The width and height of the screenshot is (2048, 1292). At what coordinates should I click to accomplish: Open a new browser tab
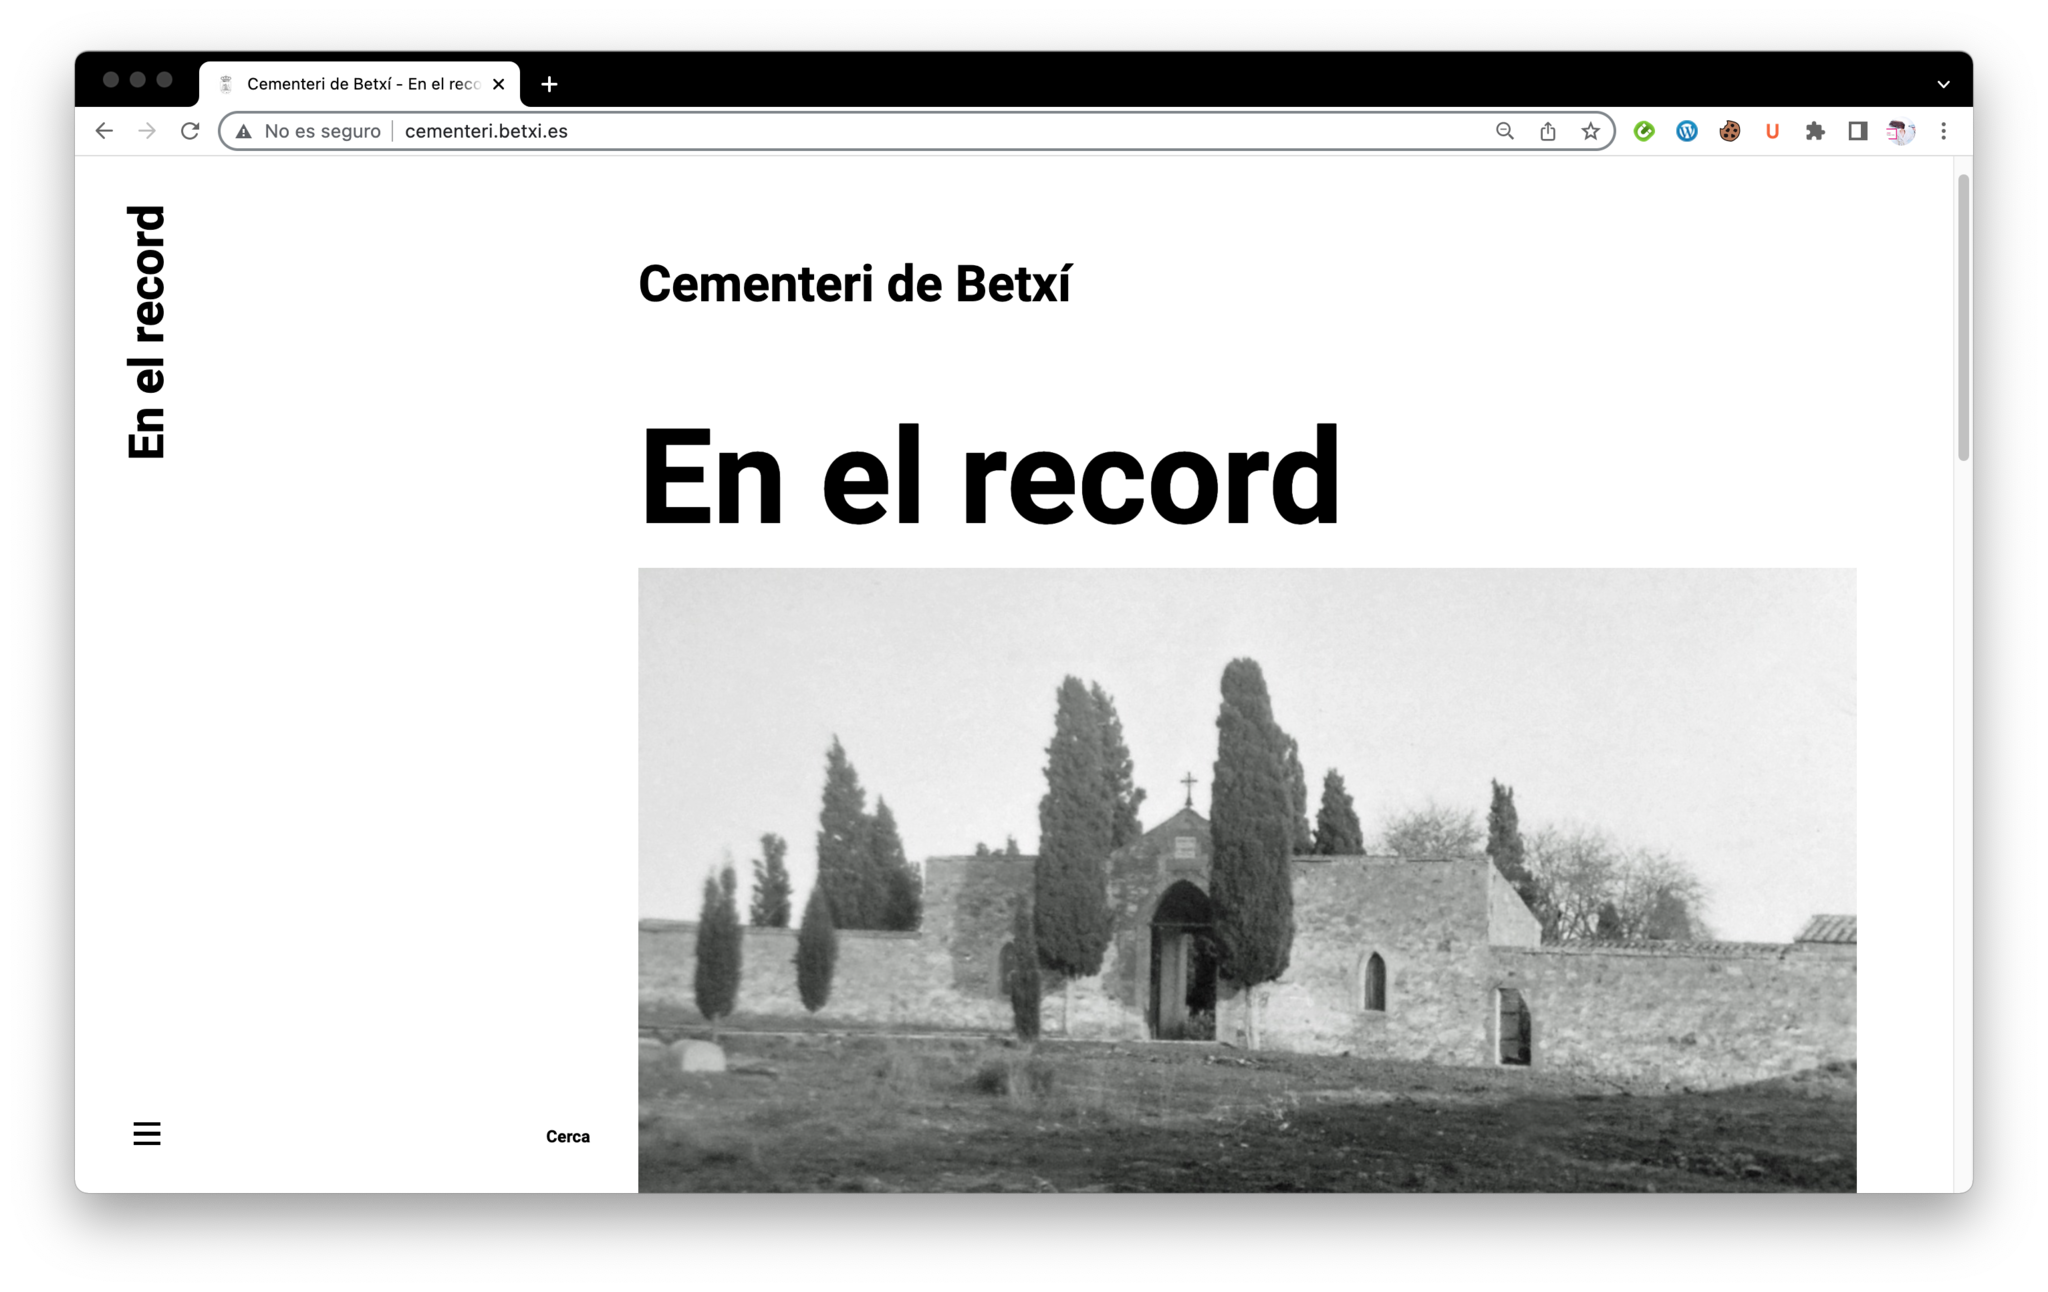pos(549,84)
